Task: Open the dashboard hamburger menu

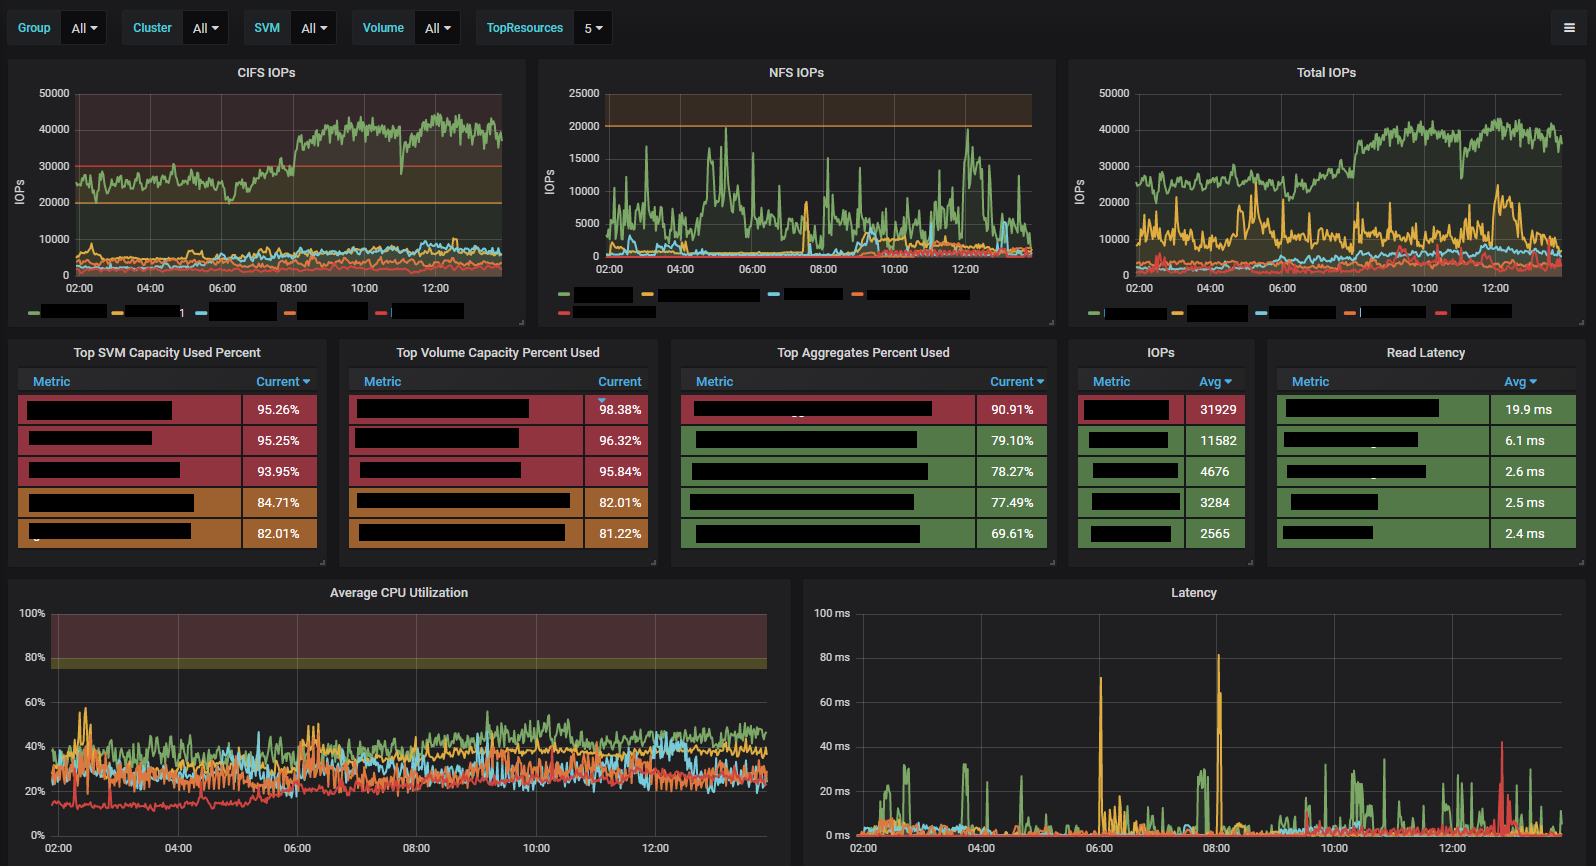Action: [x=1569, y=28]
